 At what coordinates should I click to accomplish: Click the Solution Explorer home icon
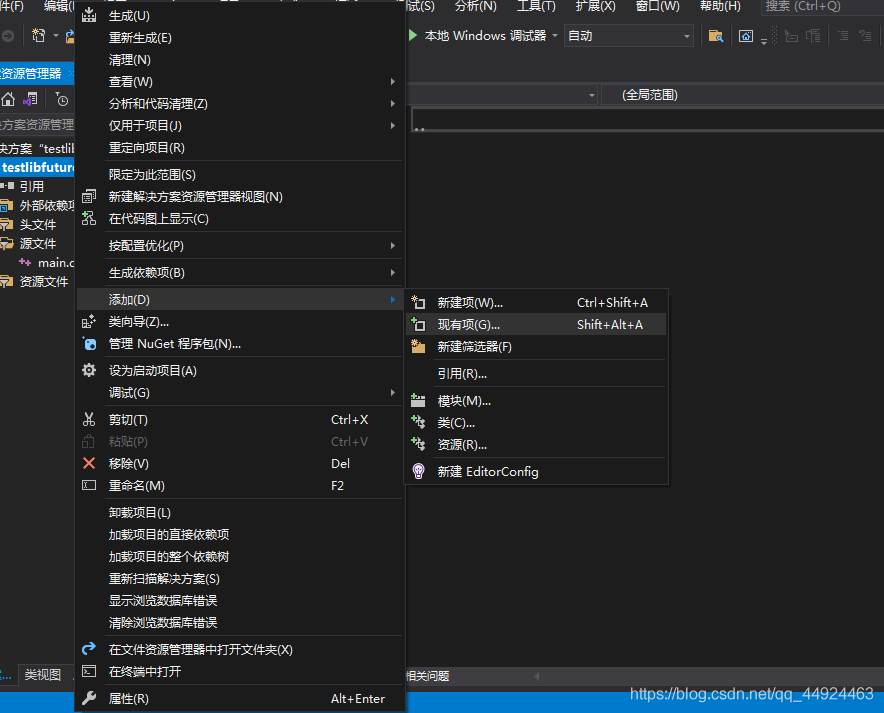click(x=8, y=100)
